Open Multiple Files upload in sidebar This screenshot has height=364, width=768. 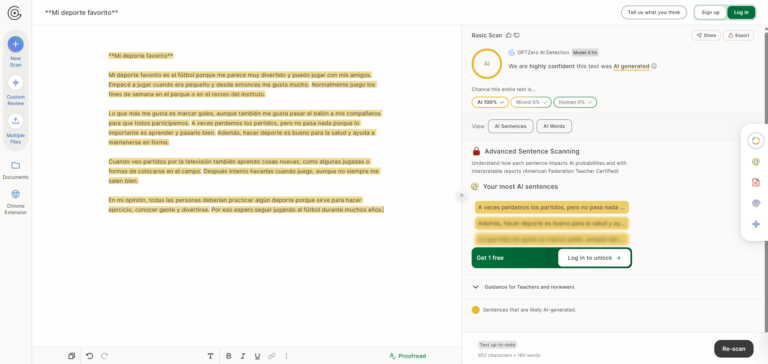coord(15,121)
